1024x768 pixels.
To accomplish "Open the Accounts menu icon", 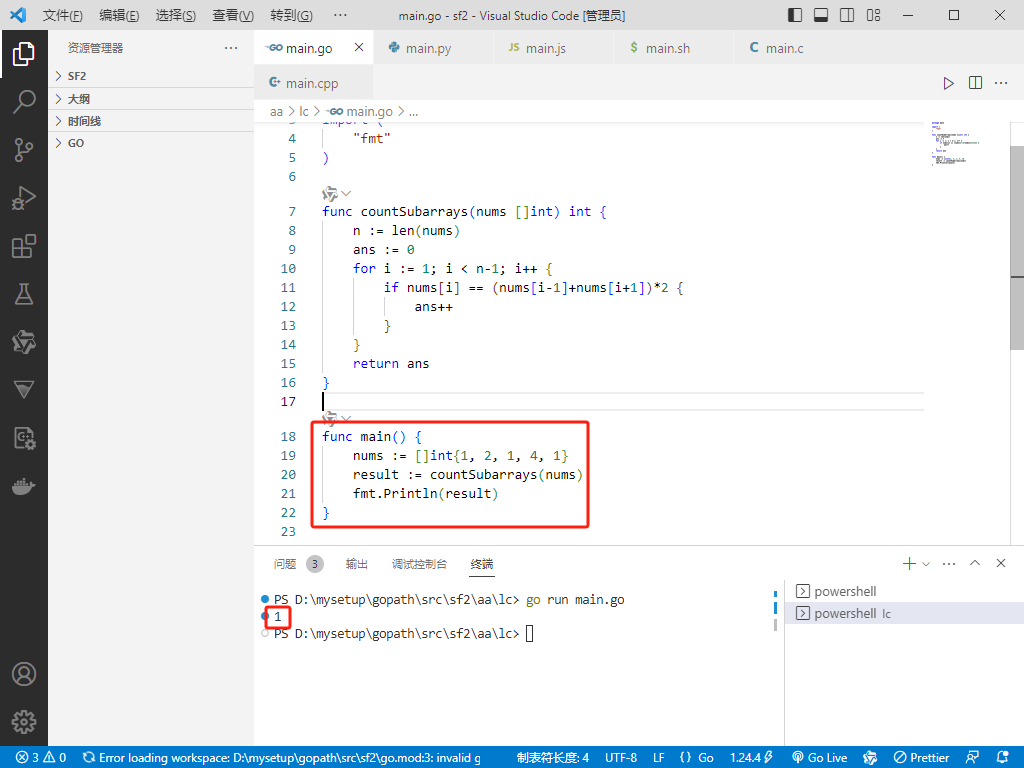I will (x=24, y=674).
